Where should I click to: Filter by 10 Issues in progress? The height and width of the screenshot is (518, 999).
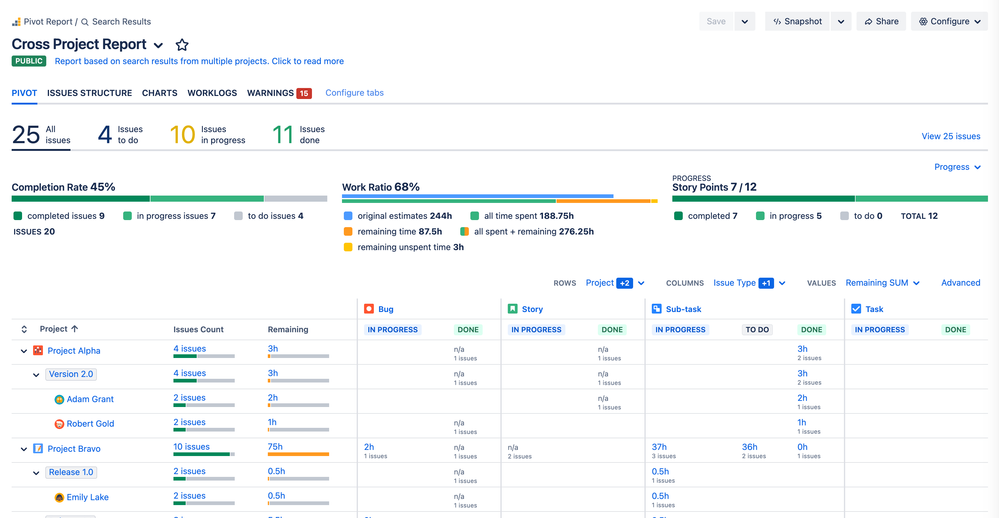208,134
